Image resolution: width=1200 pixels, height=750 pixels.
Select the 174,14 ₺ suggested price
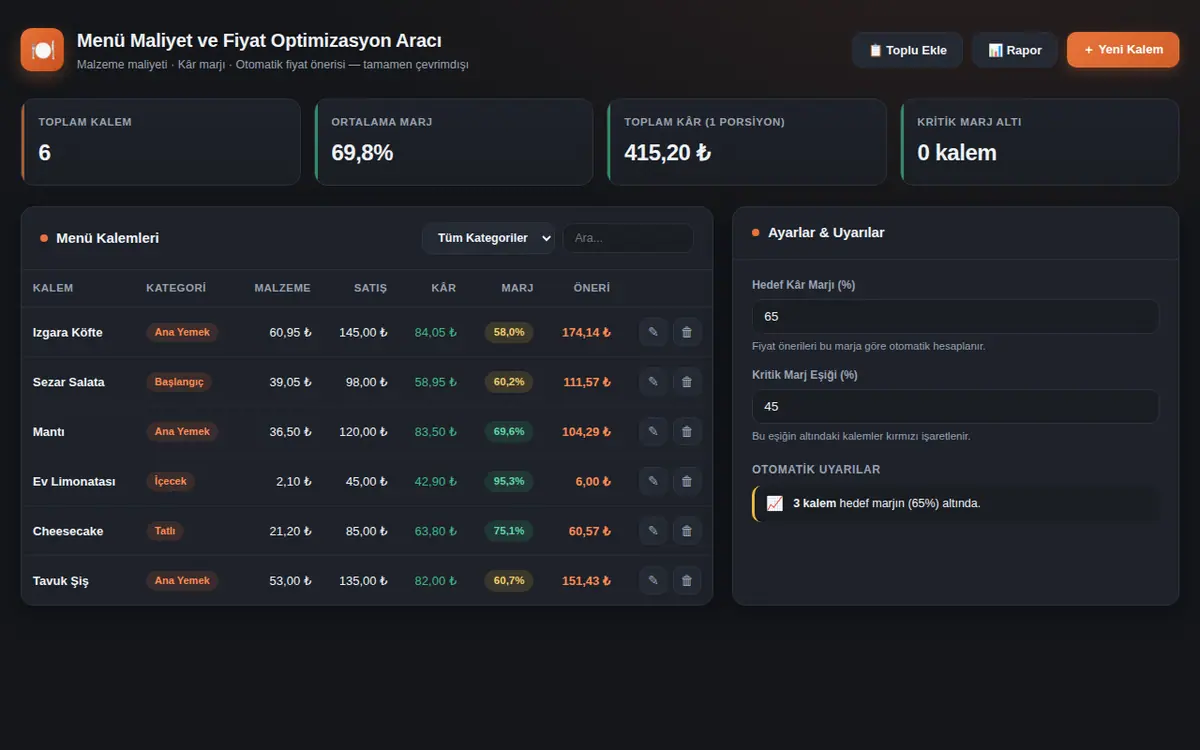(x=586, y=332)
